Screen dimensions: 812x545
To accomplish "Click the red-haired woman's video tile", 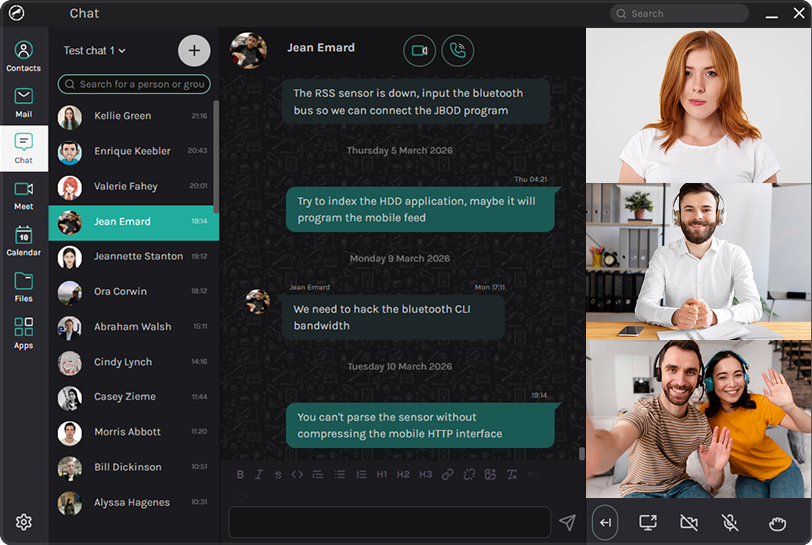I will tap(699, 105).
